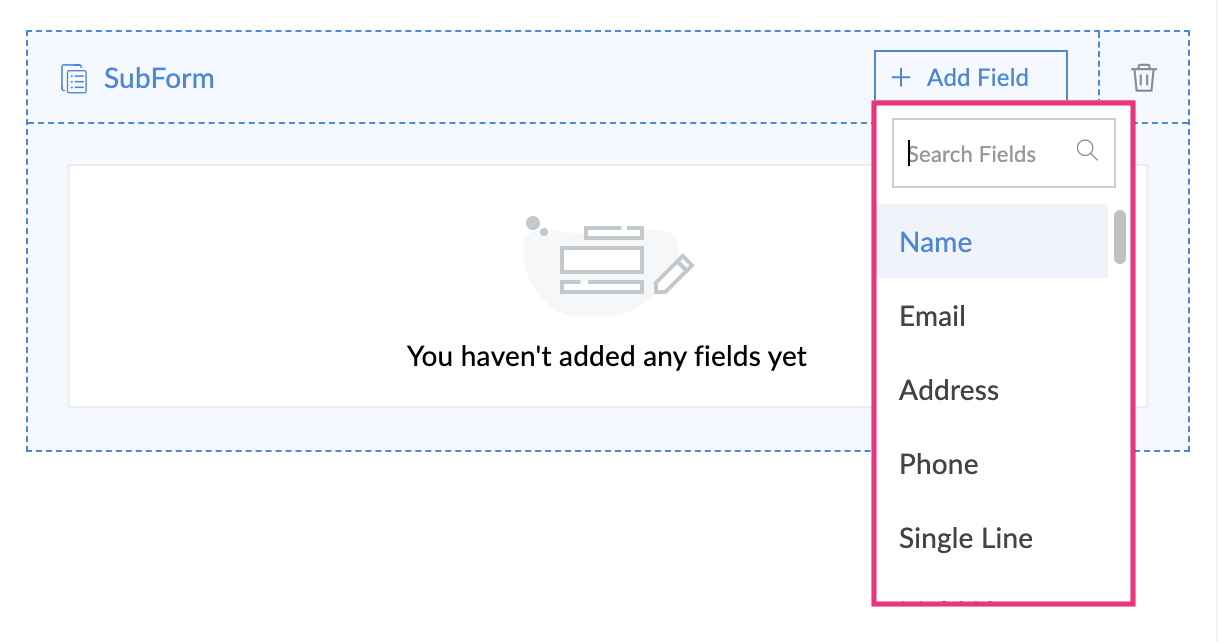Select Phone in the fields dropdown
Viewport: 1218px width, 642px height.
click(x=939, y=464)
